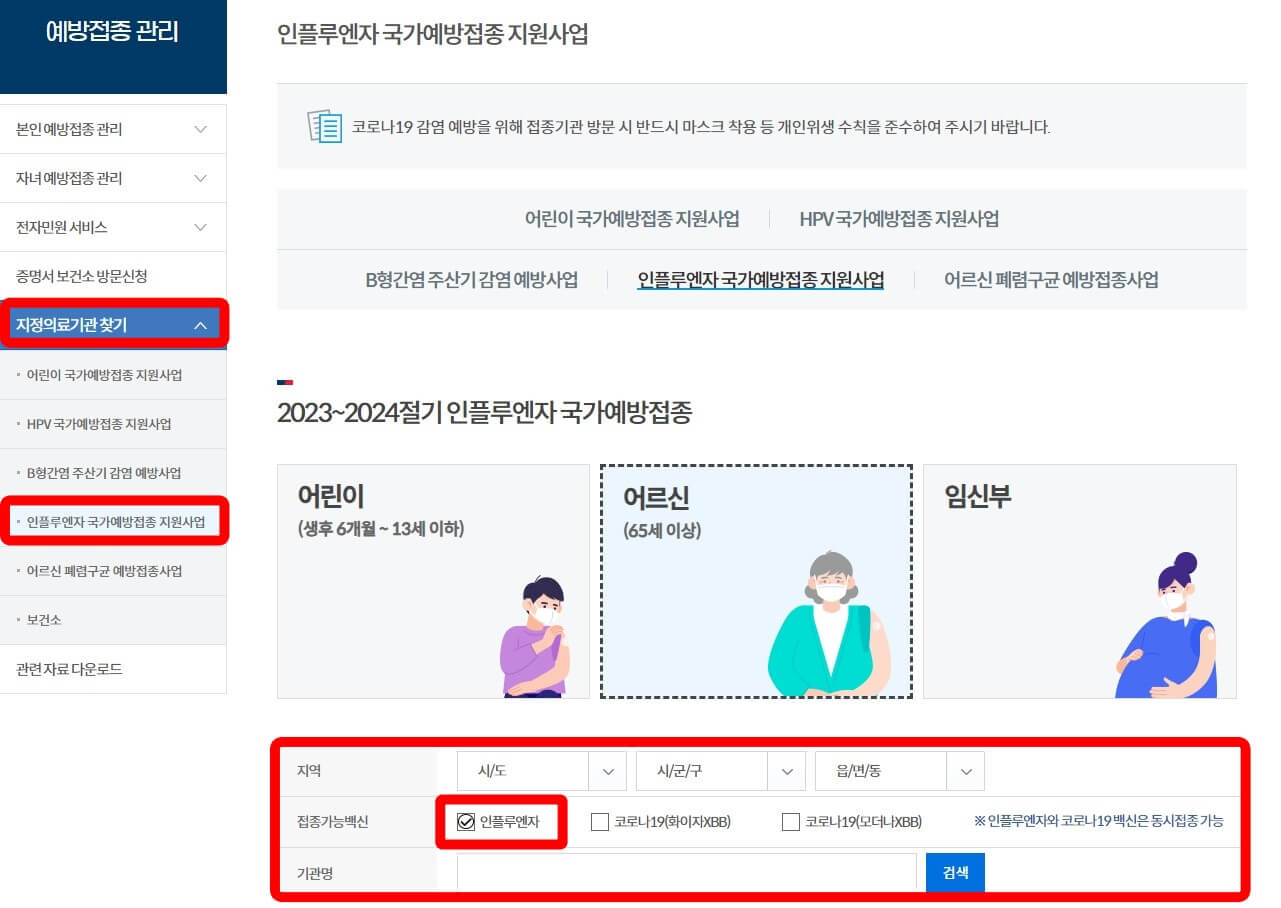Open the 시/도 region dropdown
The image size is (1281, 908).
pos(541,771)
